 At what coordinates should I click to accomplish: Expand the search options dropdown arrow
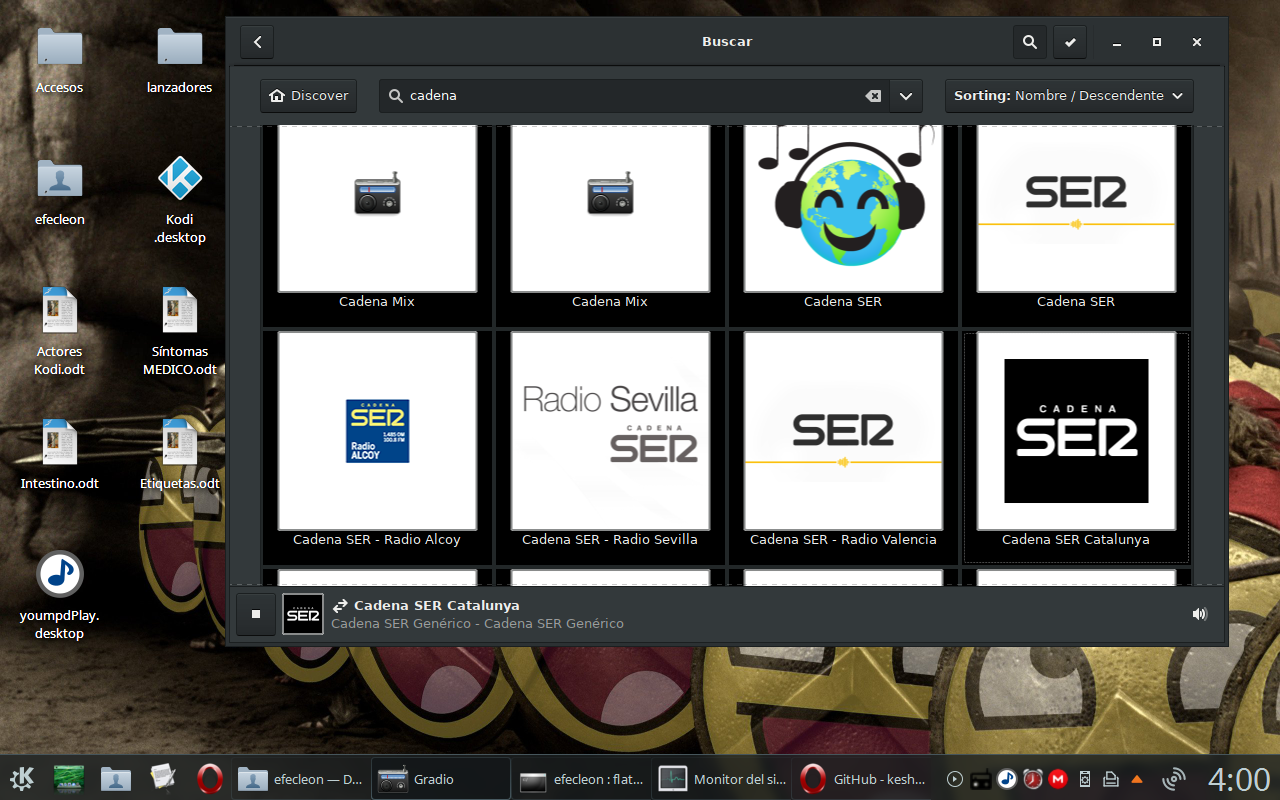pyautogui.click(x=906, y=96)
